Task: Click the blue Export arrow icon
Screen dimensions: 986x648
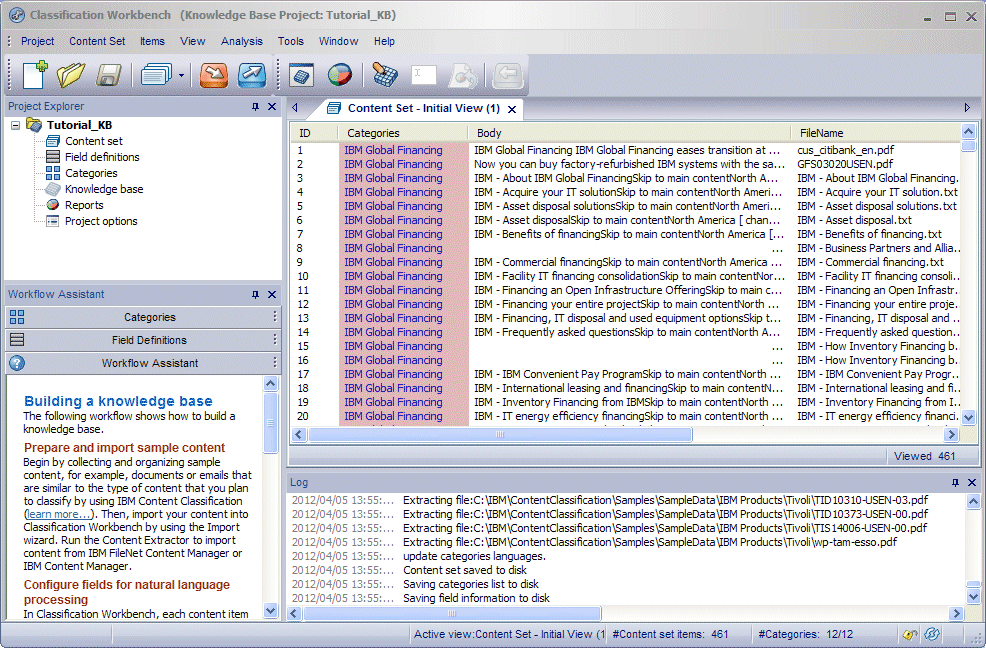Action: pos(251,75)
